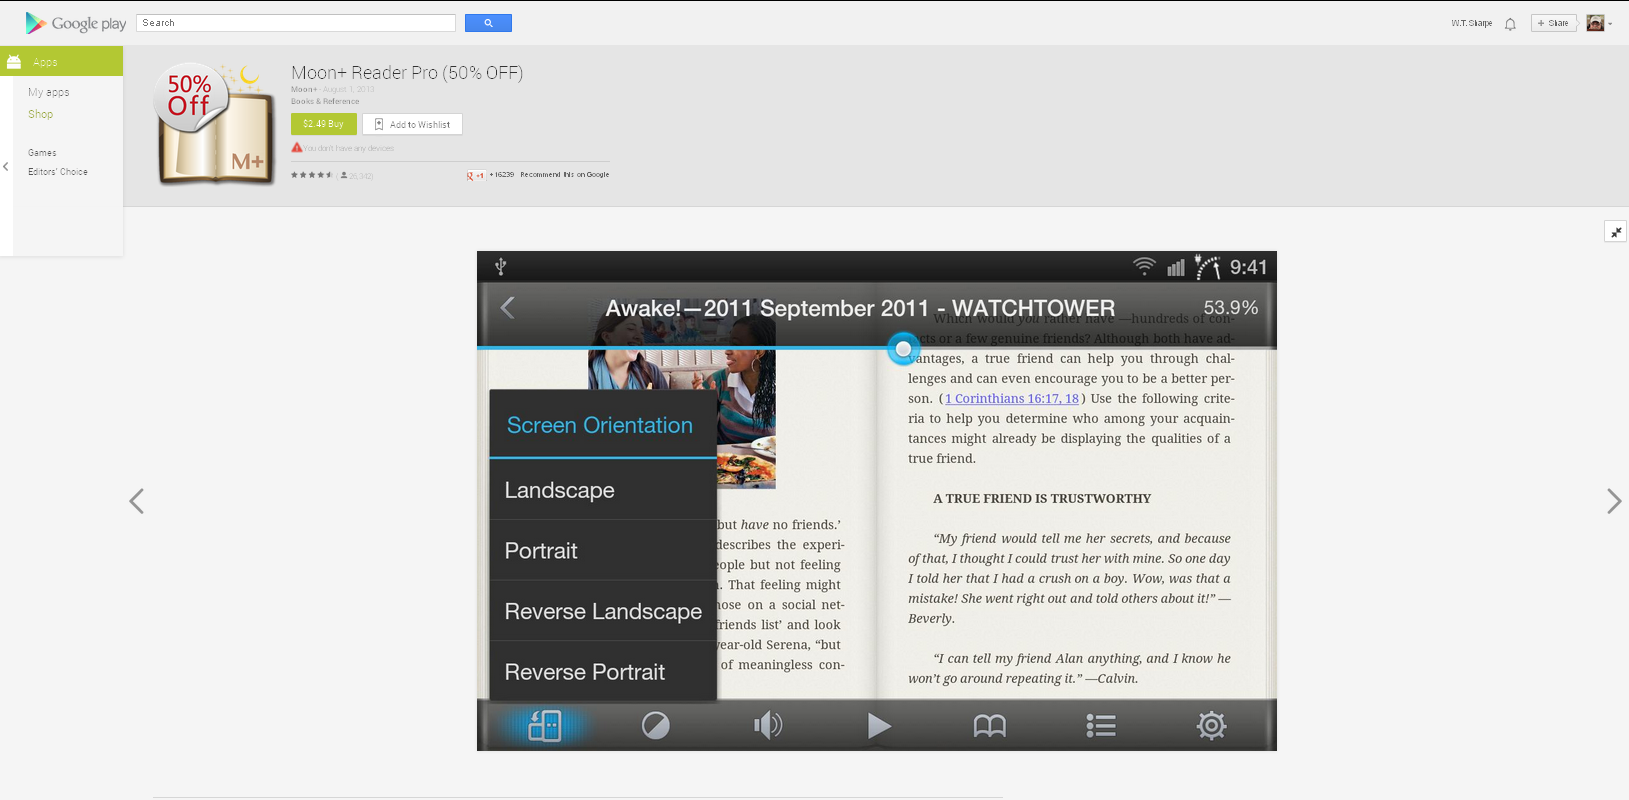The height and width of the screenshot is (800, 1629).
Task: Go to My apps
Action: (49, 92)
